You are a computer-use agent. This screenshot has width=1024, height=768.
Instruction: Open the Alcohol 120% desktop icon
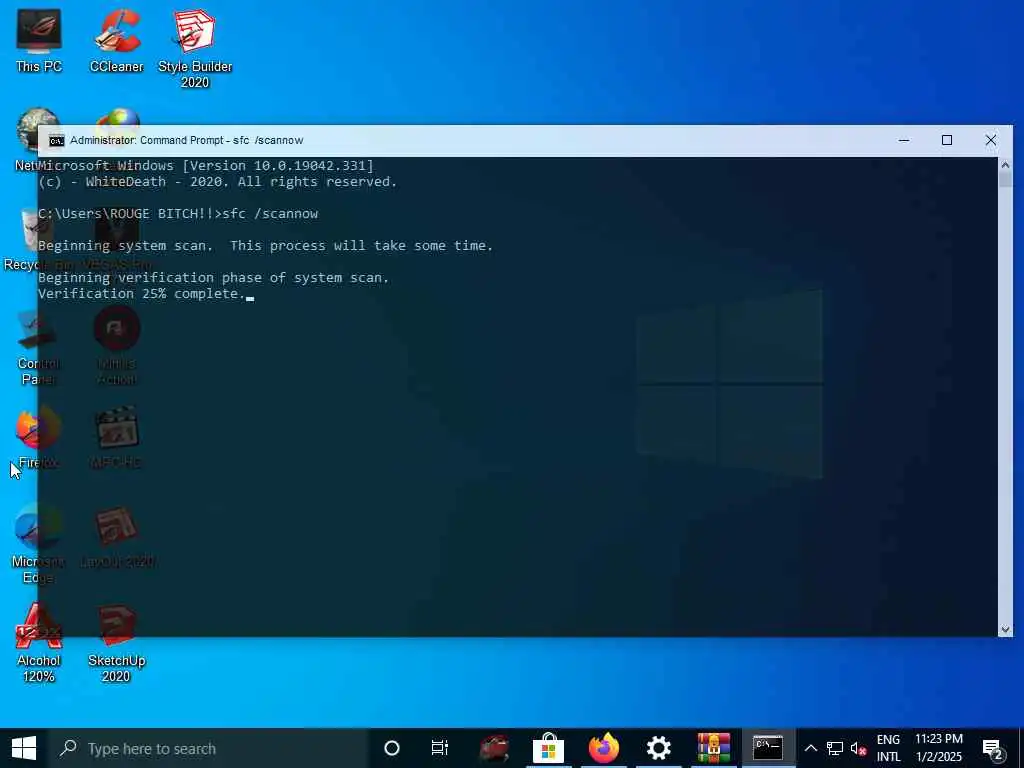(x=38, y=643)
